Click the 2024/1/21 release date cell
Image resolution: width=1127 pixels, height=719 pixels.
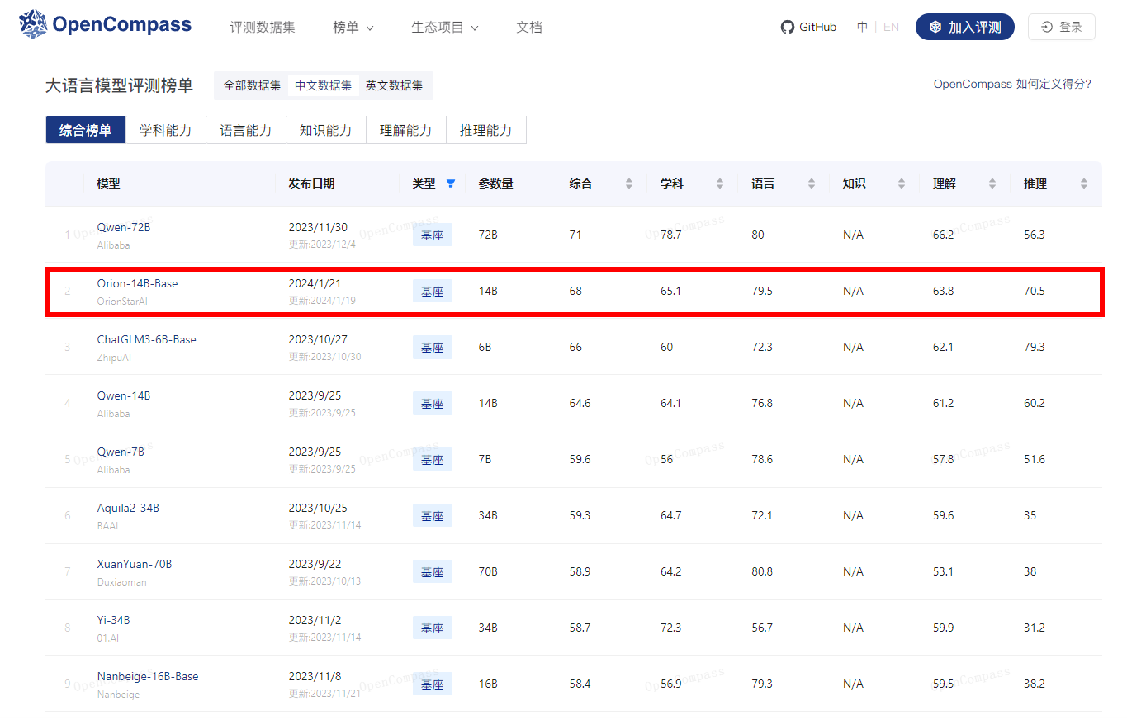314,283
